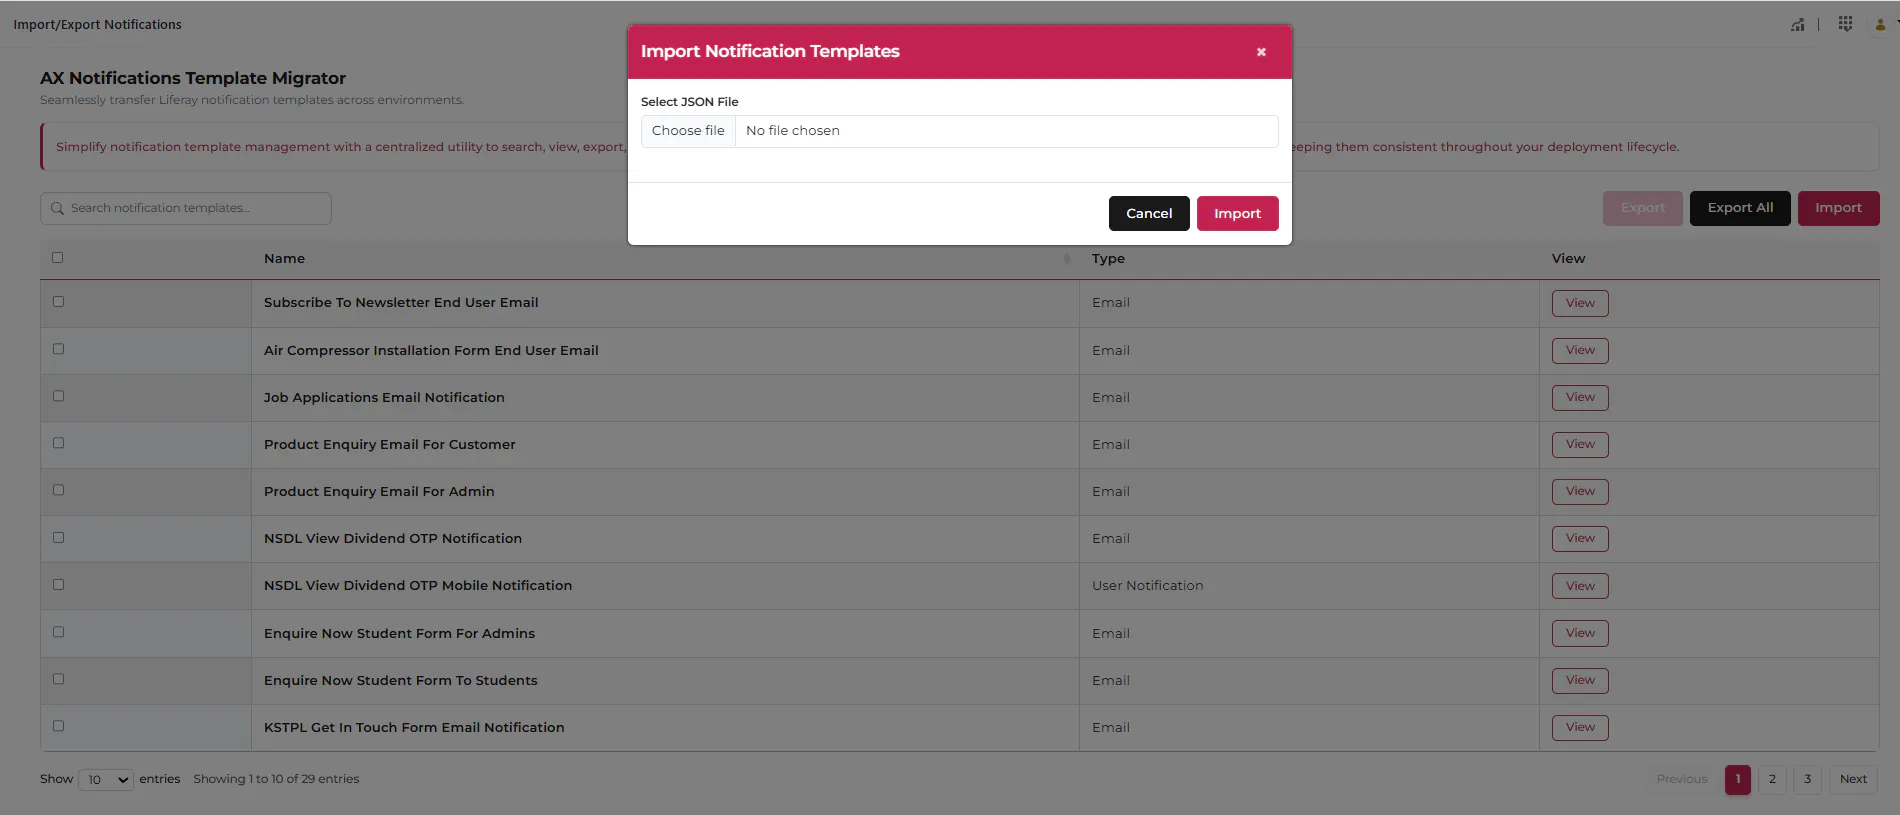Check Job Applications Email Notification row checkbox
This screenshot has width=1900, height=815.
(58, 396)
